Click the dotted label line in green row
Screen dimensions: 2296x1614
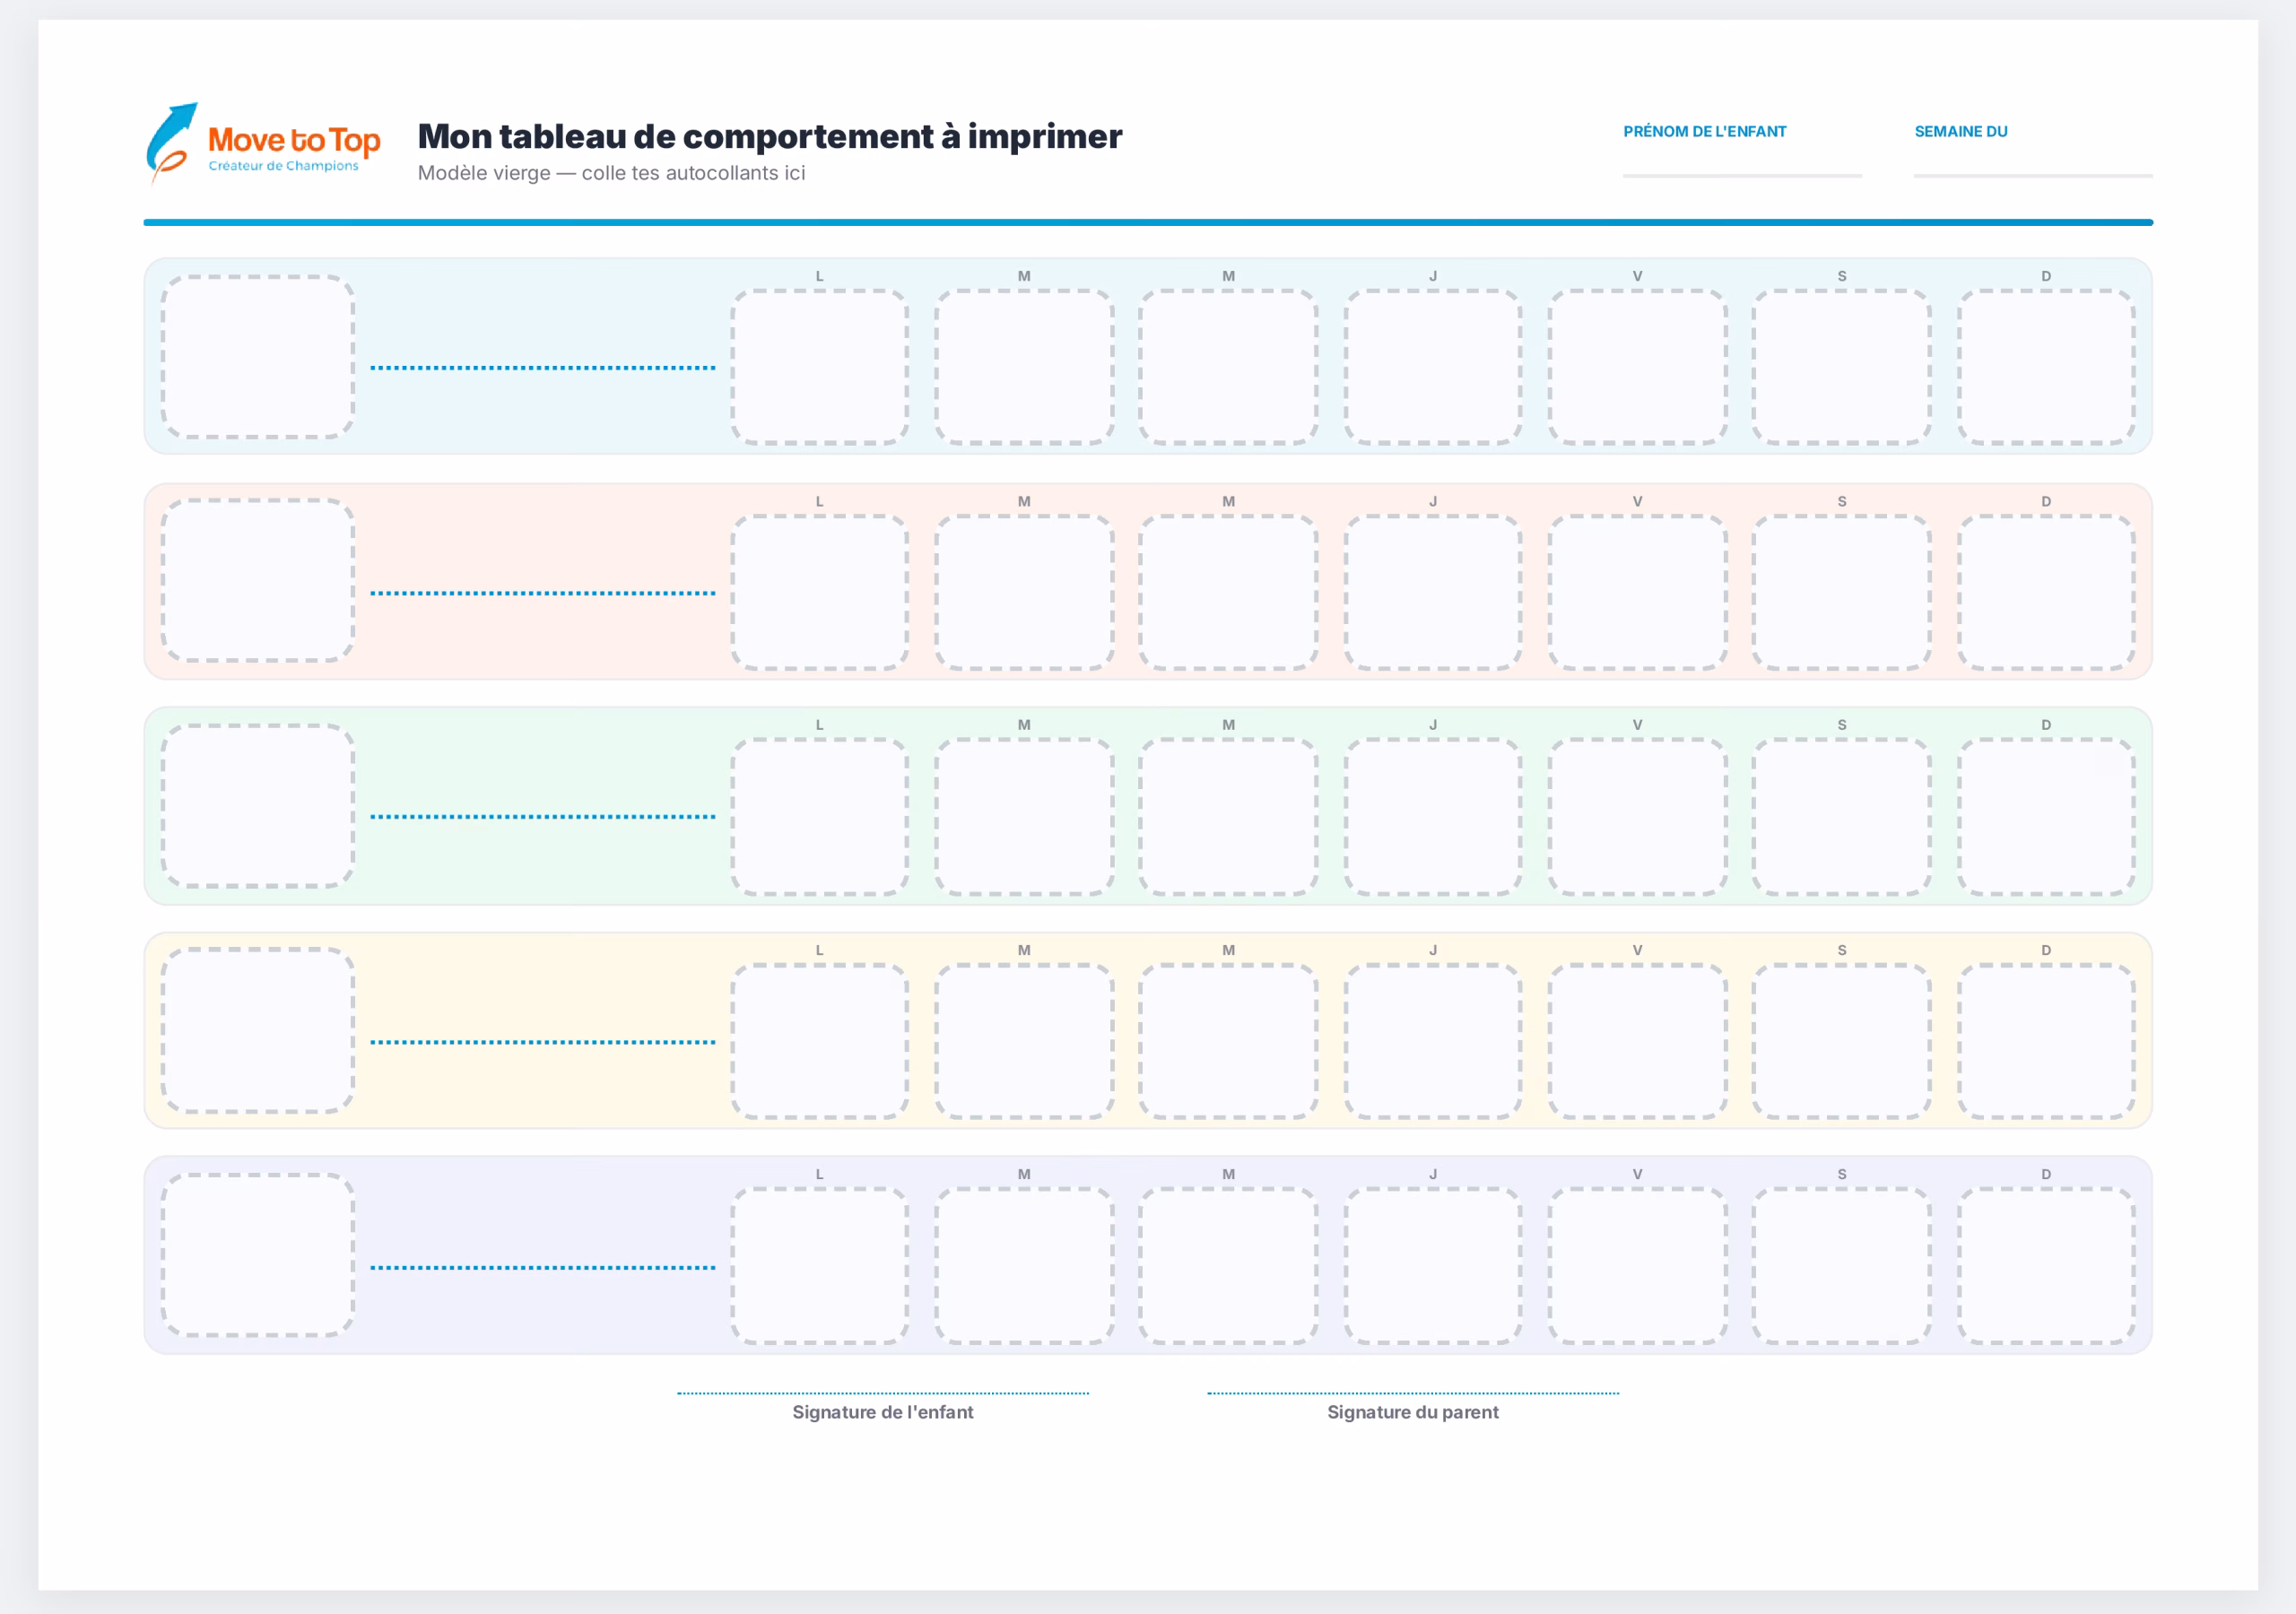click(543, 817)
